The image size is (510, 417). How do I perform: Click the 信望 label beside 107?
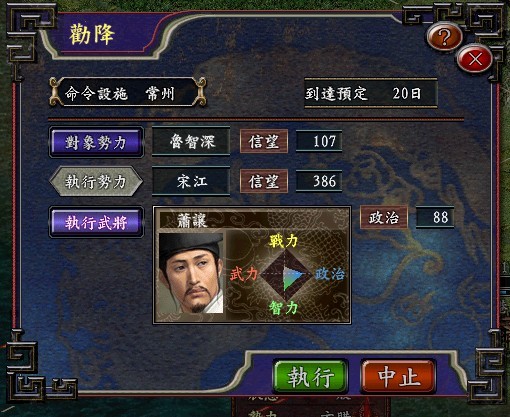coord(264,141)
